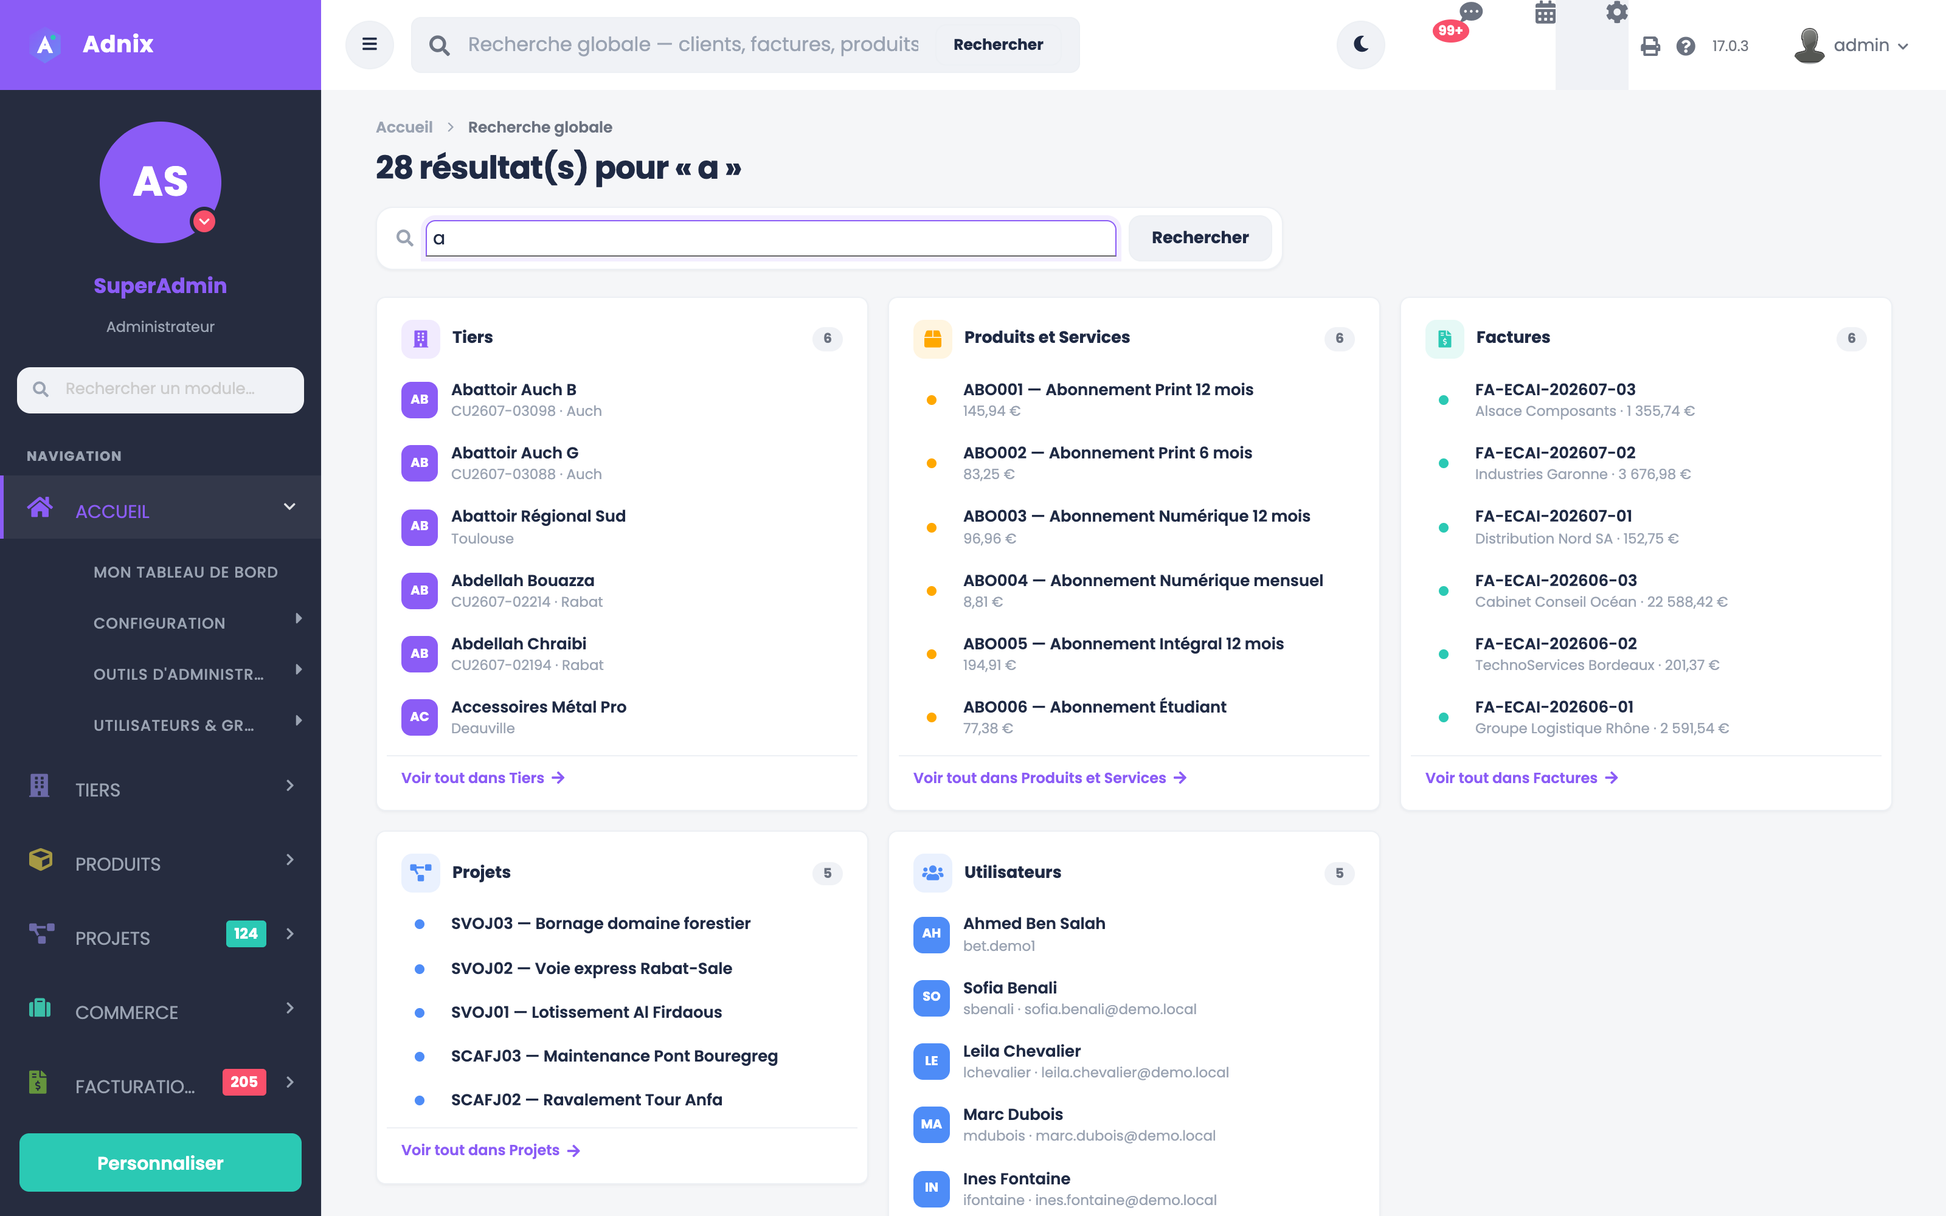Click the Tiers card header icon
This screenshot has width=1946, height=1216.
(420, 339)
